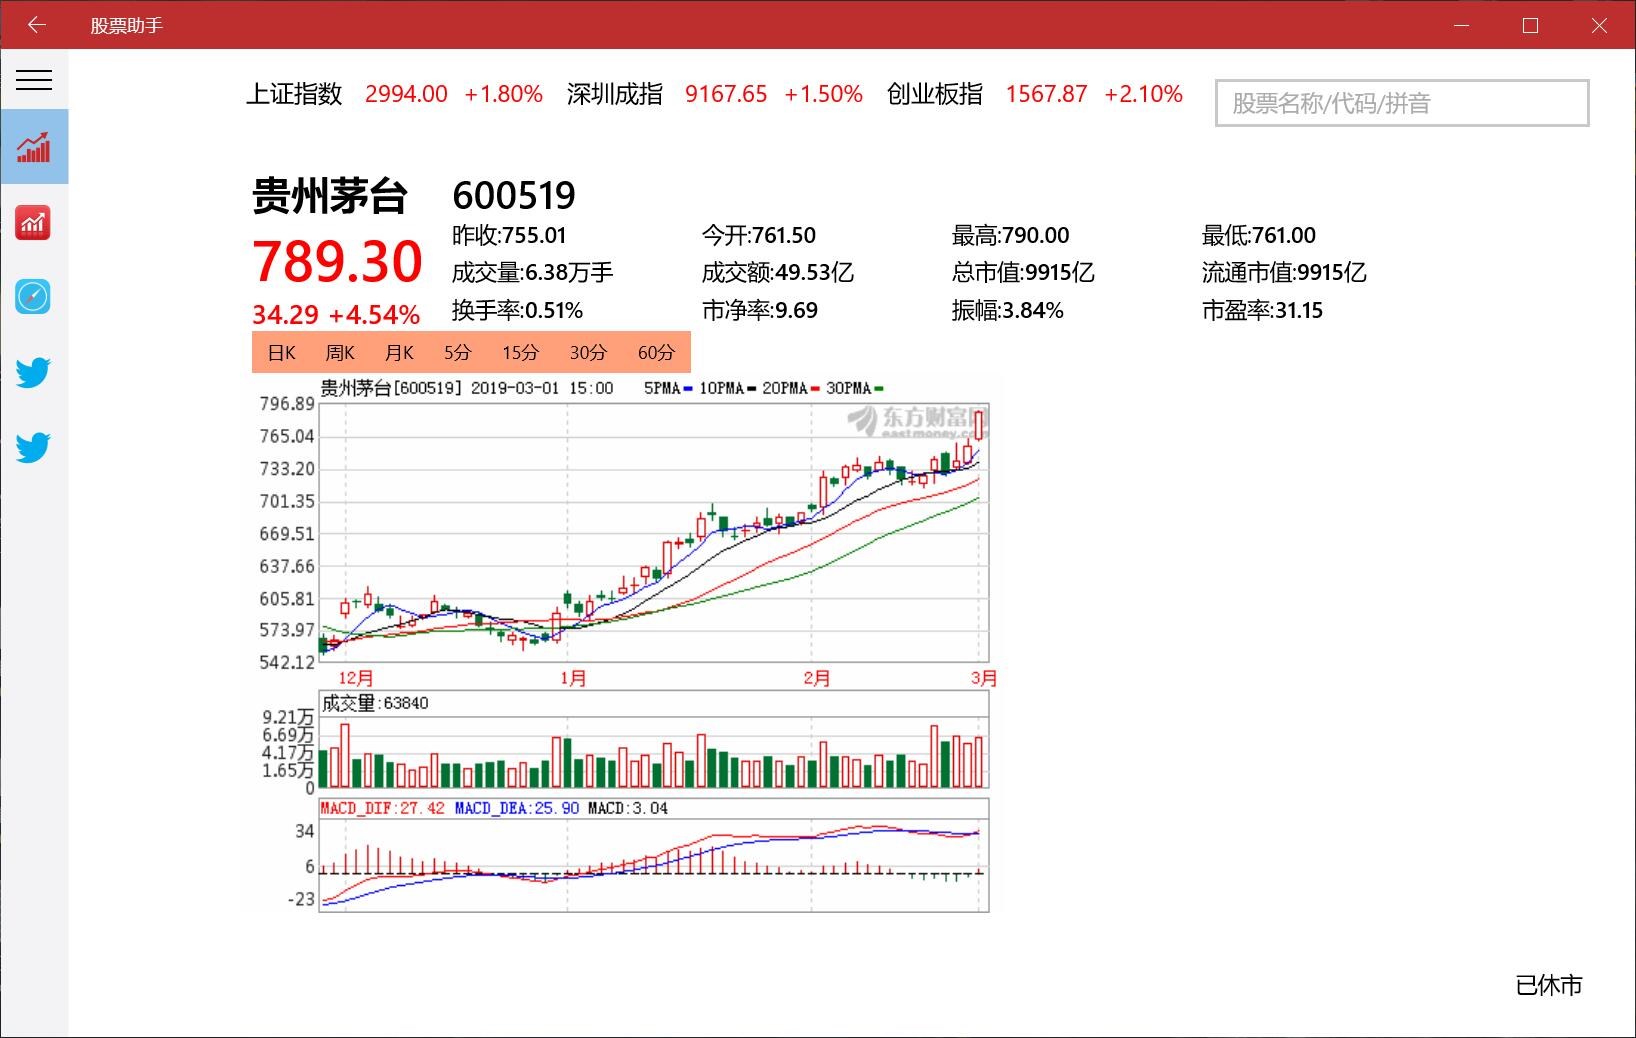
Task: Open 创业板指 index quote
Action: pyautogui.click(x=933, y=93)
